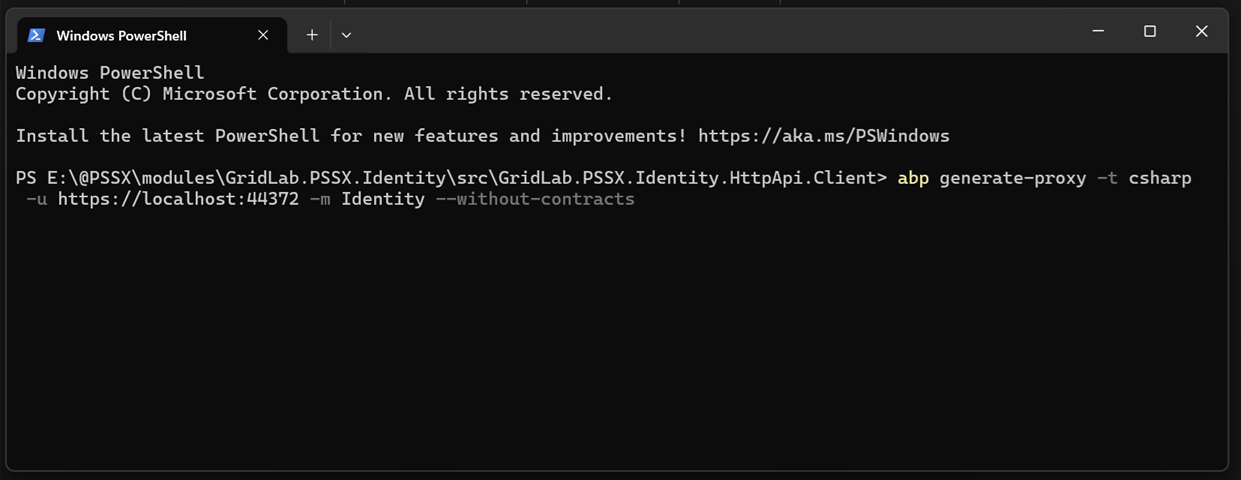1241x480 pixels.
Task: Close the Windows PowerShell tab
Action: point(263,35)
